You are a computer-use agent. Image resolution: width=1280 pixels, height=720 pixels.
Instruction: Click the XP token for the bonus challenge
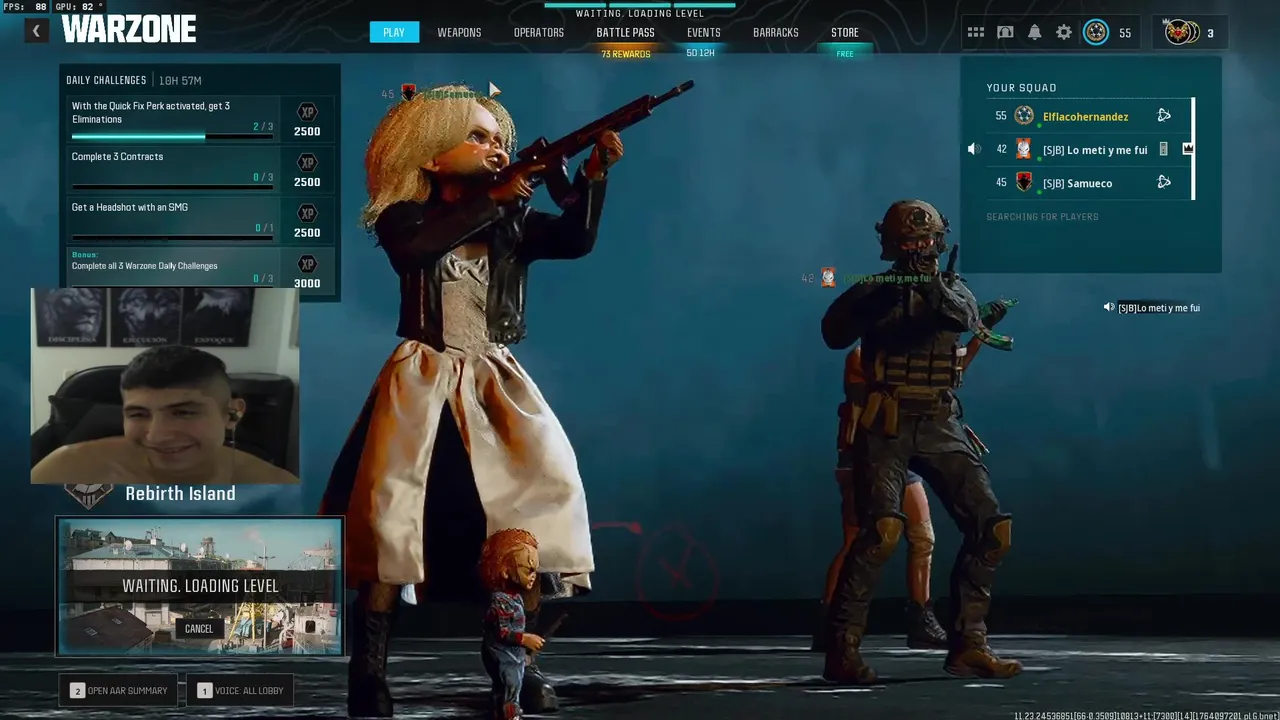click(307, 264)
